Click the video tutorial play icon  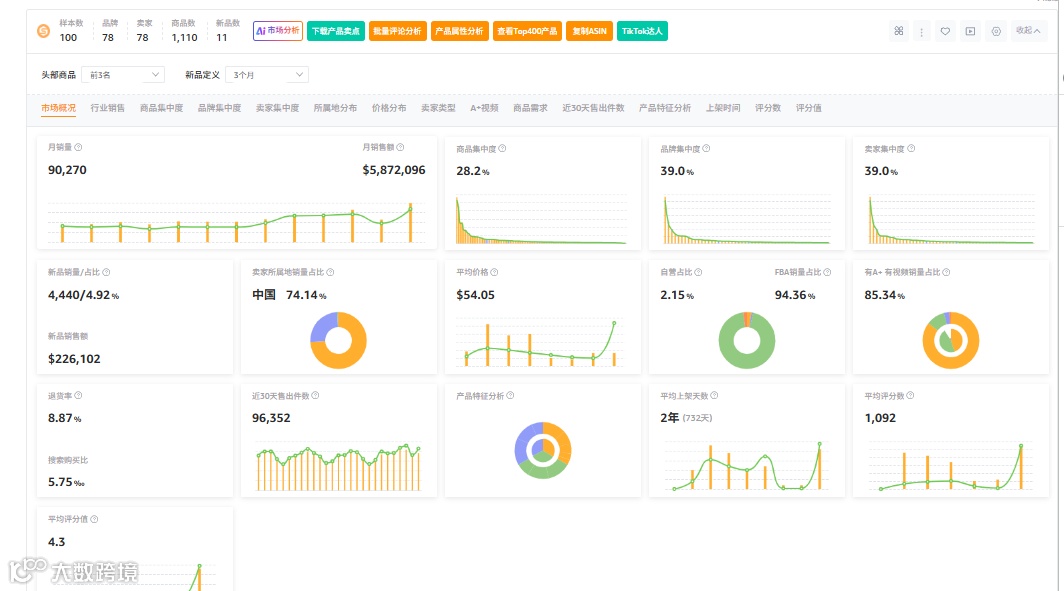click(970, 31)
